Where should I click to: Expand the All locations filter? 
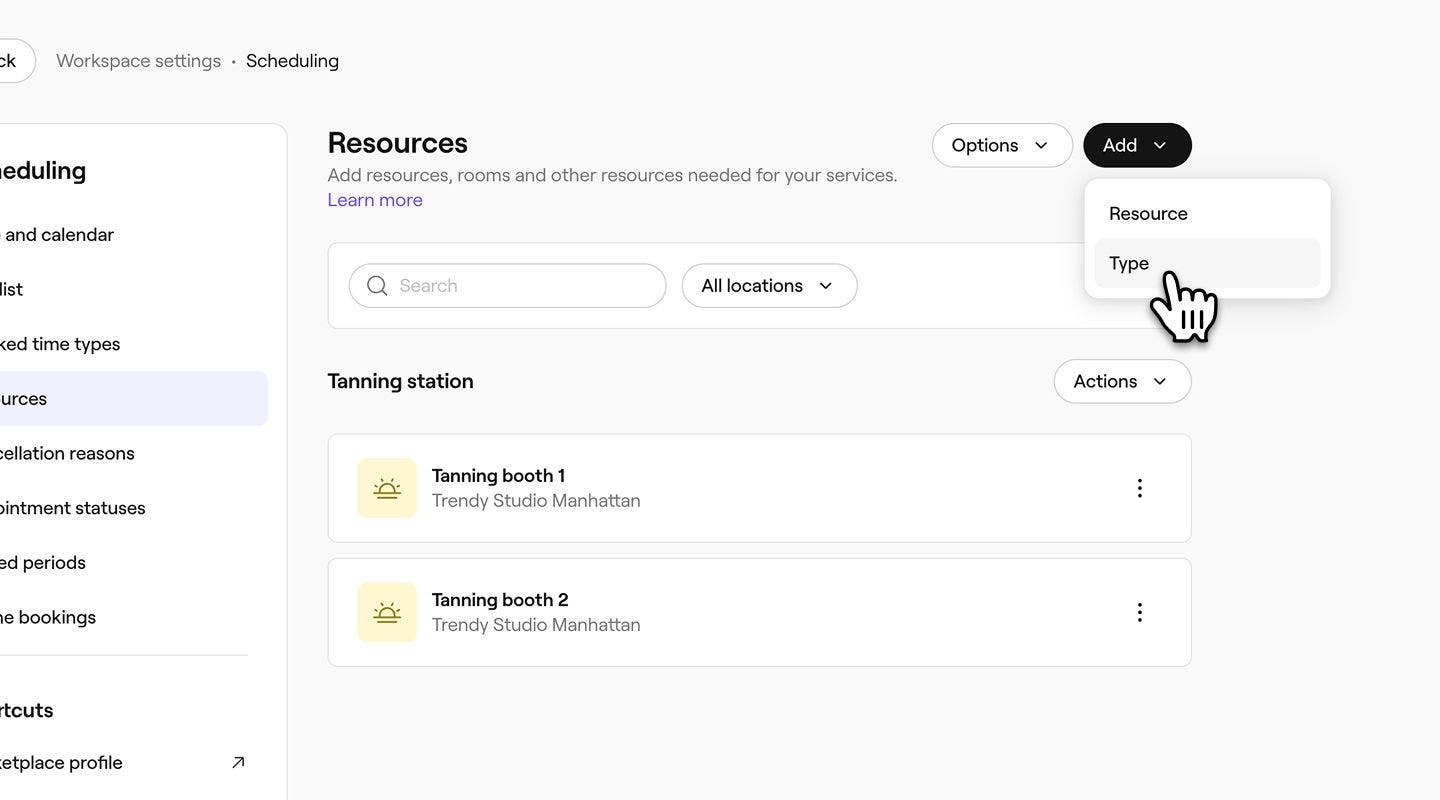coord(768,285)
